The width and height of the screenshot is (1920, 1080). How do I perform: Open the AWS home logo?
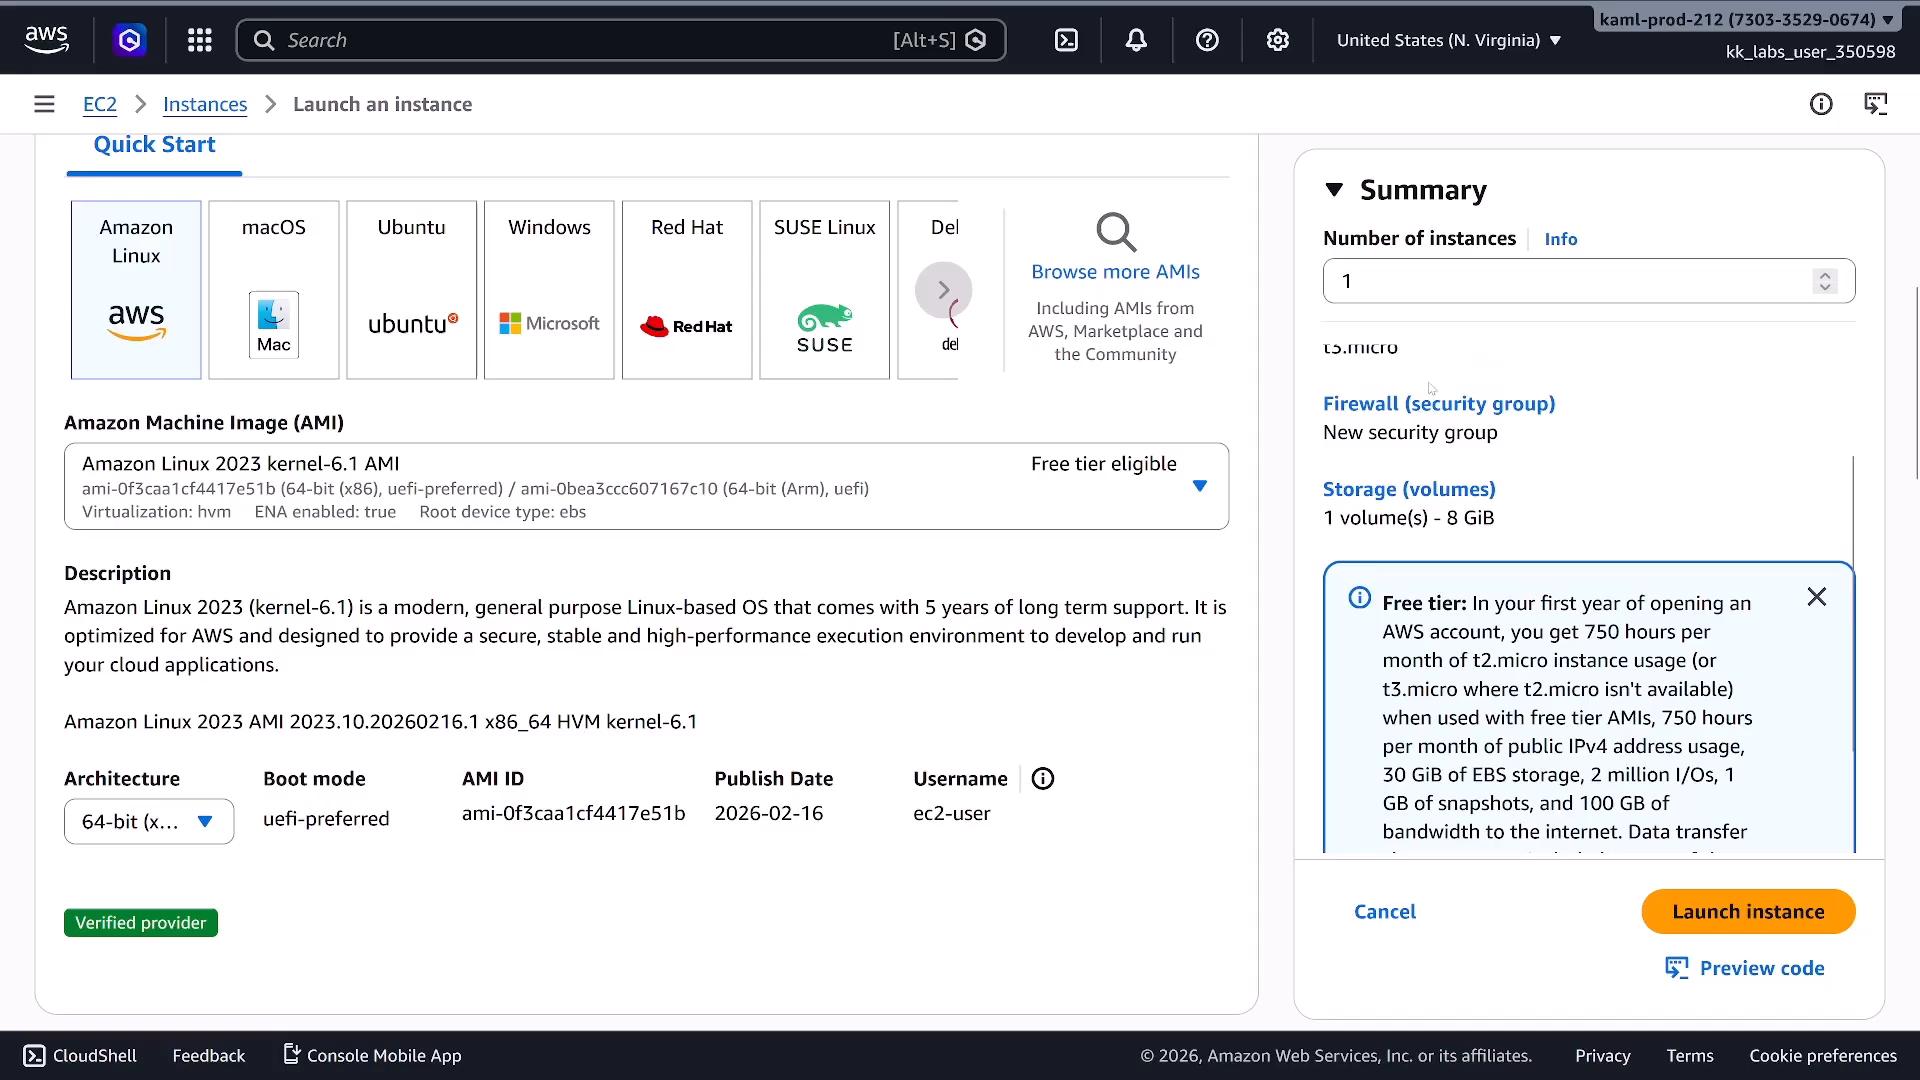tap(47, 40)
